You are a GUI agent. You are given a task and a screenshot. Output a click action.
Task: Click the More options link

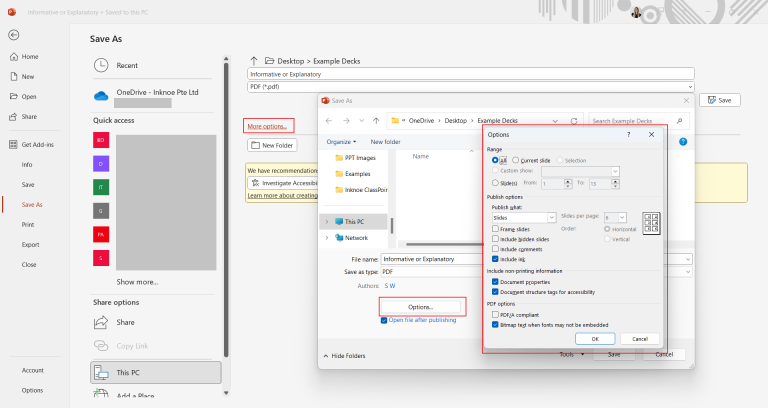click(x=267, y=126)
